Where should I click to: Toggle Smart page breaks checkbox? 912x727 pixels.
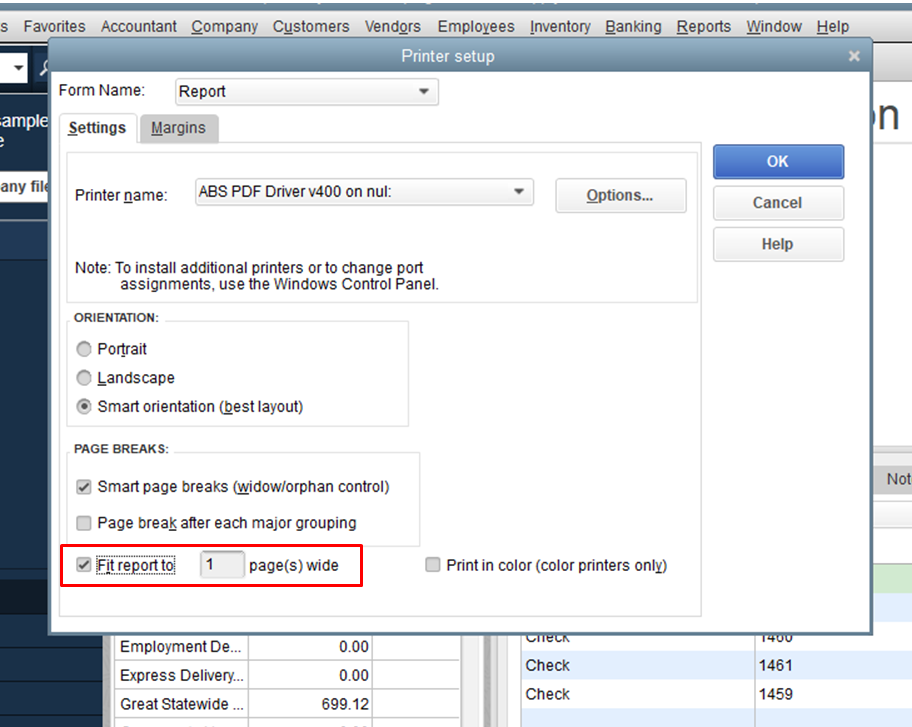coord(84,487)
